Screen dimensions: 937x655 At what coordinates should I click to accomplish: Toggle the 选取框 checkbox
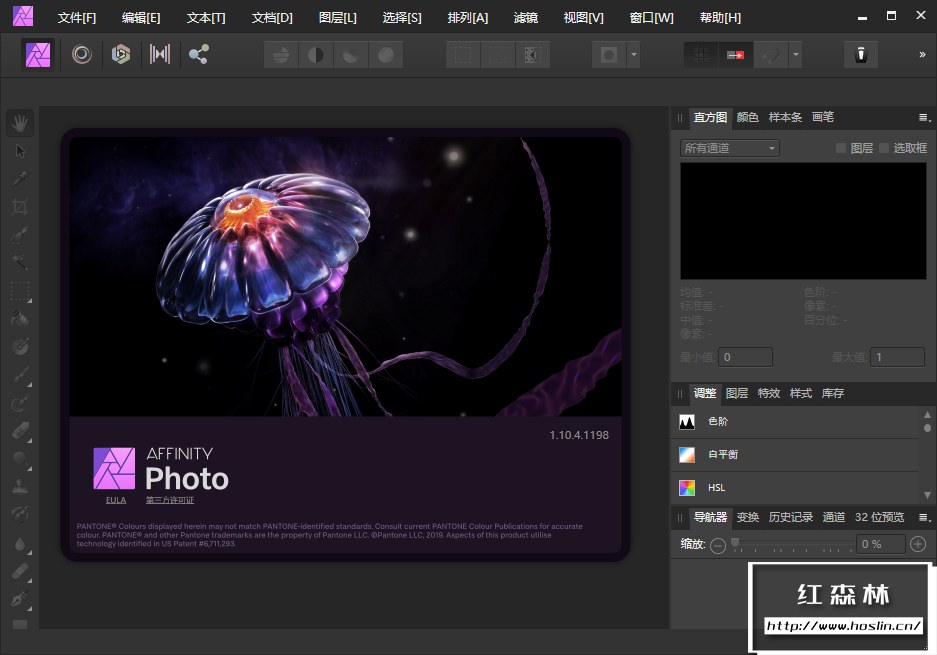884,148
